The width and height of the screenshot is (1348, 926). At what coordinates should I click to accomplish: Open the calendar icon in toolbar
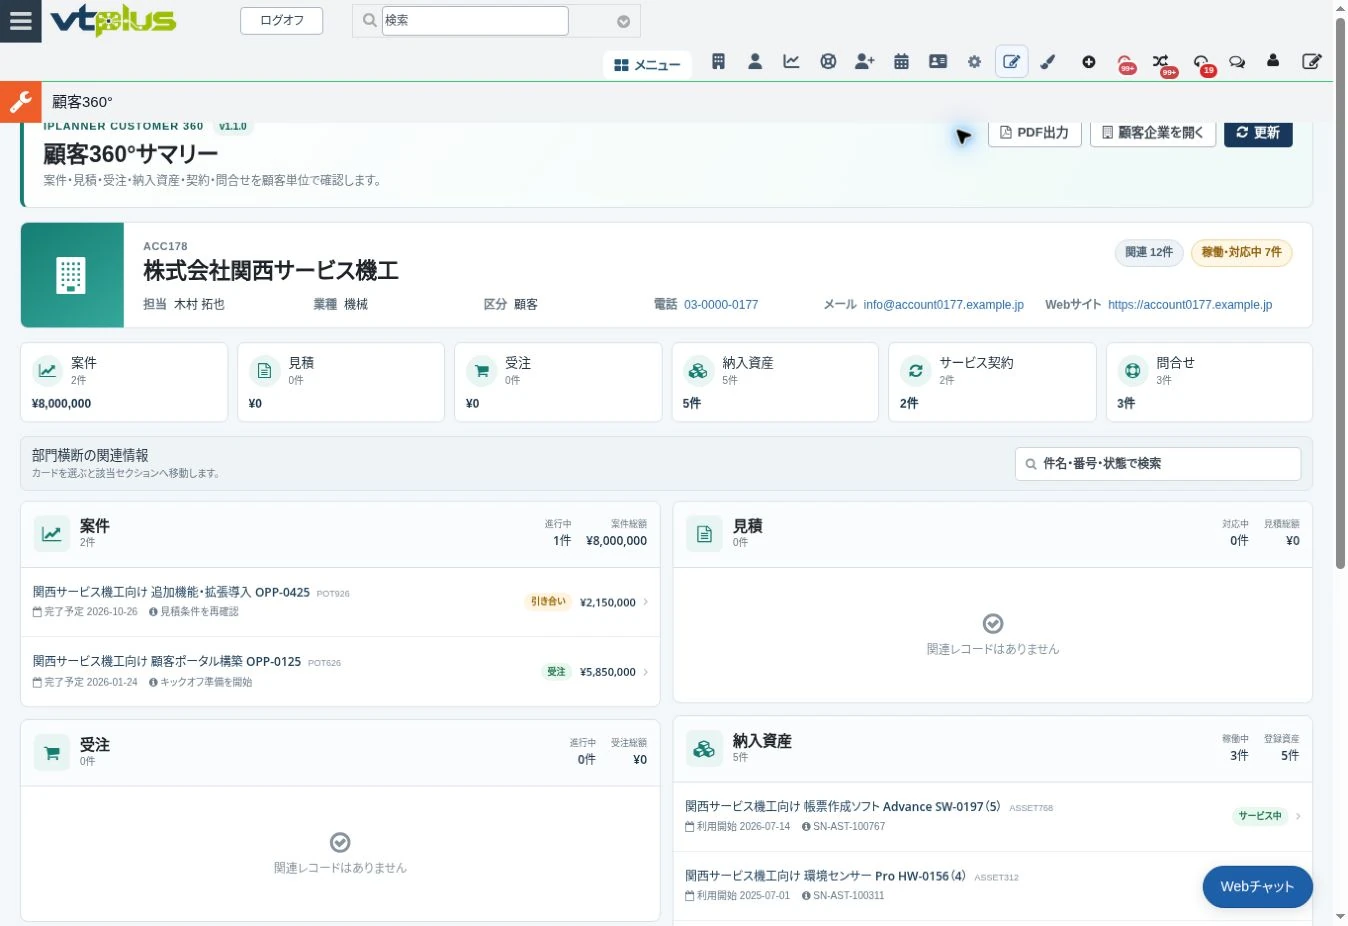click(x=901, y=62)
